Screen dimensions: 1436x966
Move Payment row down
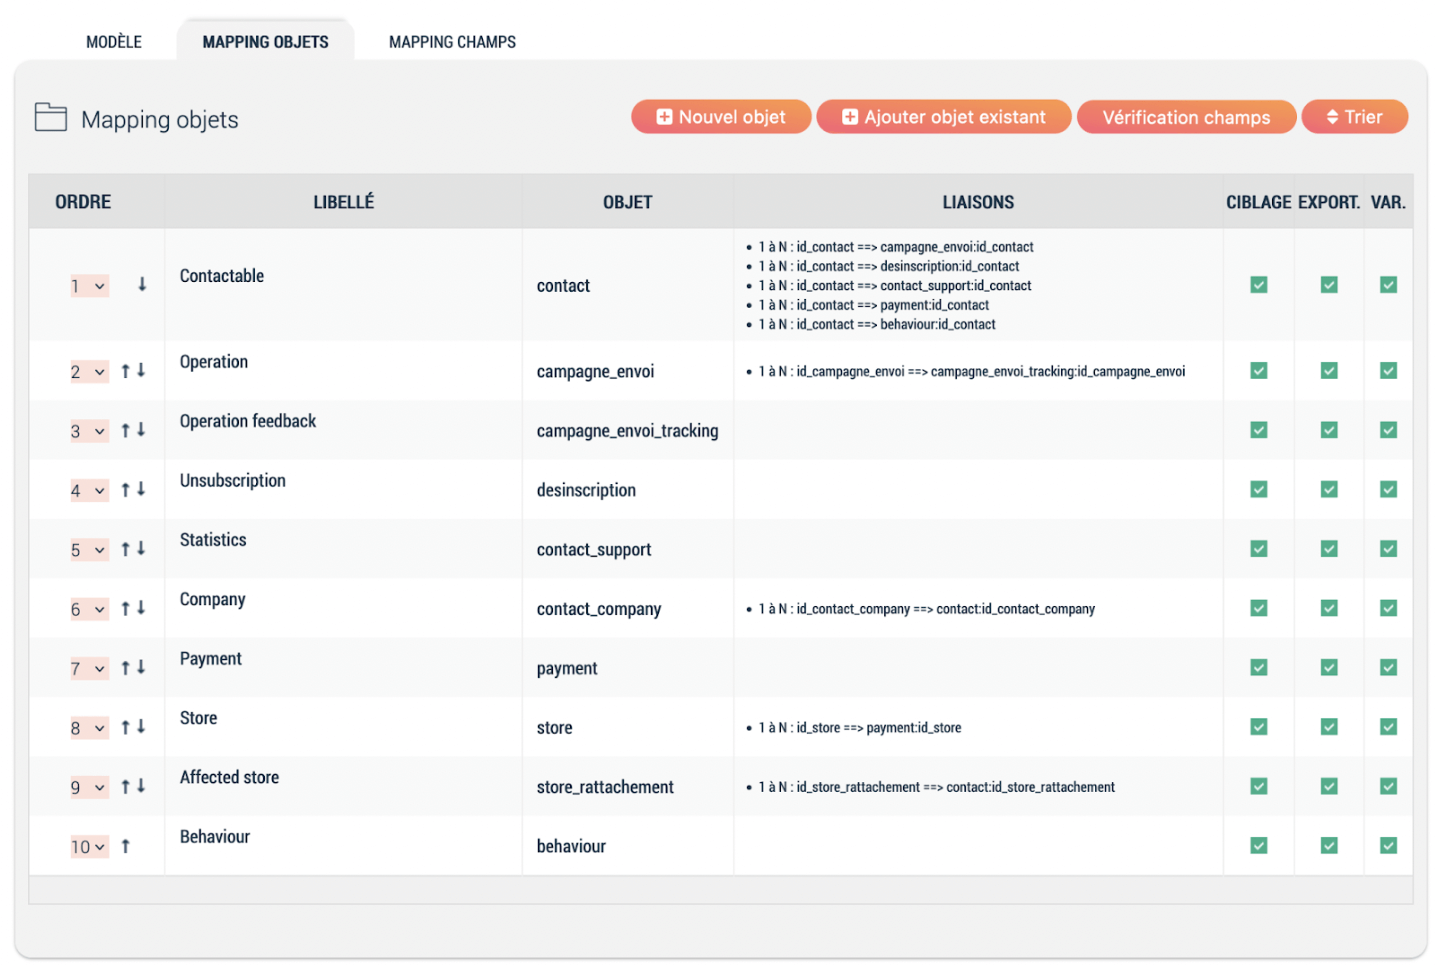[x=141, y=668]
